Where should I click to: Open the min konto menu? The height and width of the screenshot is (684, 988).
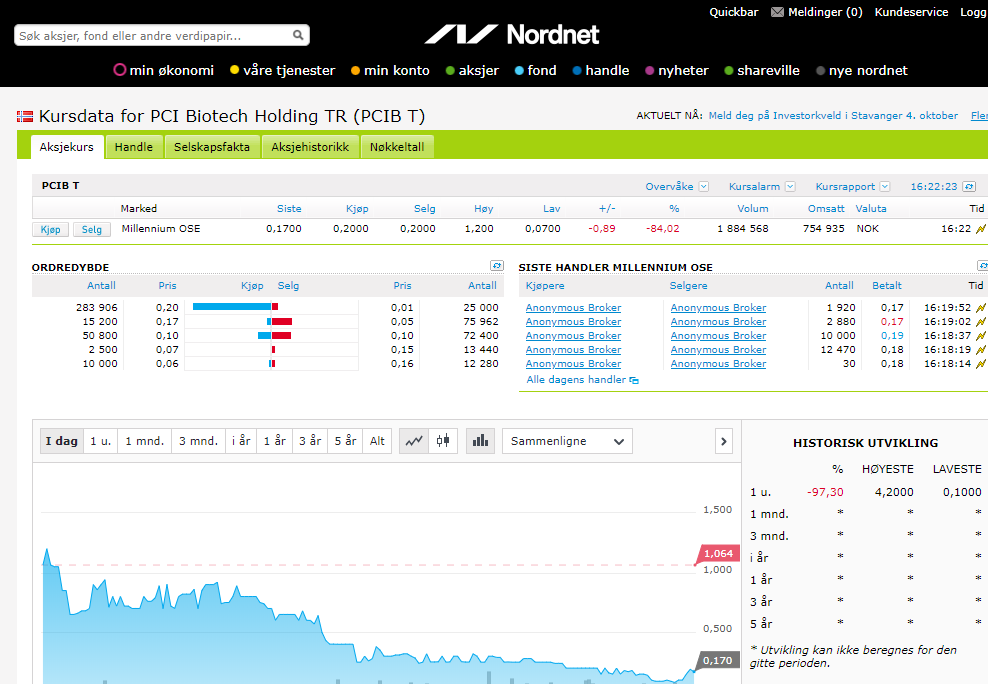pos(390,71)
